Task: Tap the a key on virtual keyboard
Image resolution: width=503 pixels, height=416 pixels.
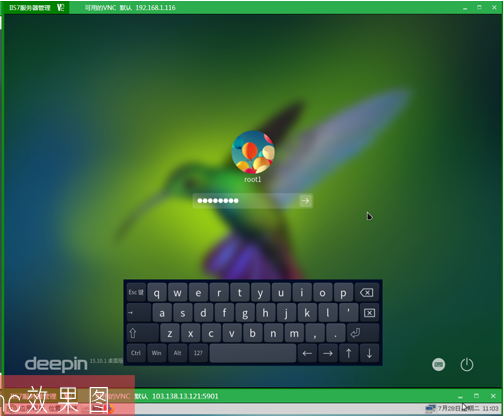Action: click(x=162, y=313)
